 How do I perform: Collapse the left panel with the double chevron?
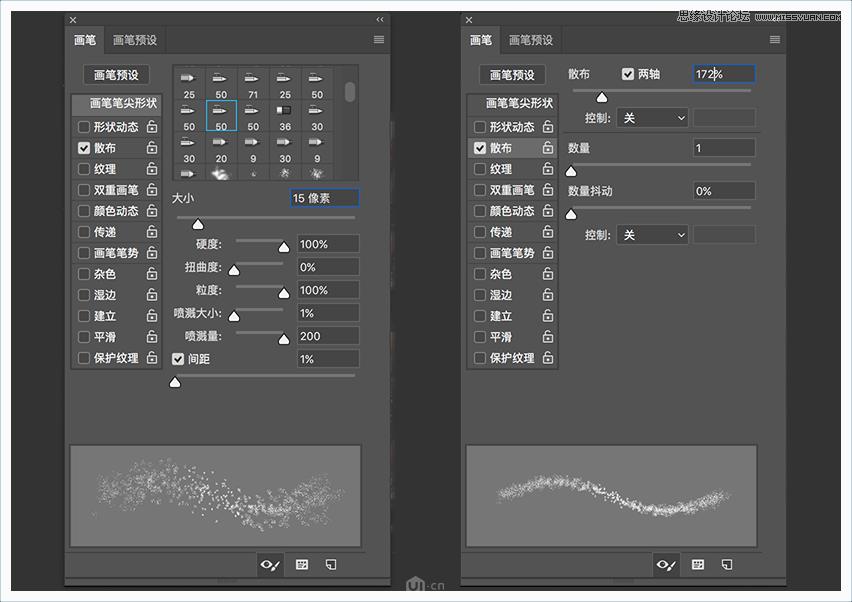click(381, 18)
